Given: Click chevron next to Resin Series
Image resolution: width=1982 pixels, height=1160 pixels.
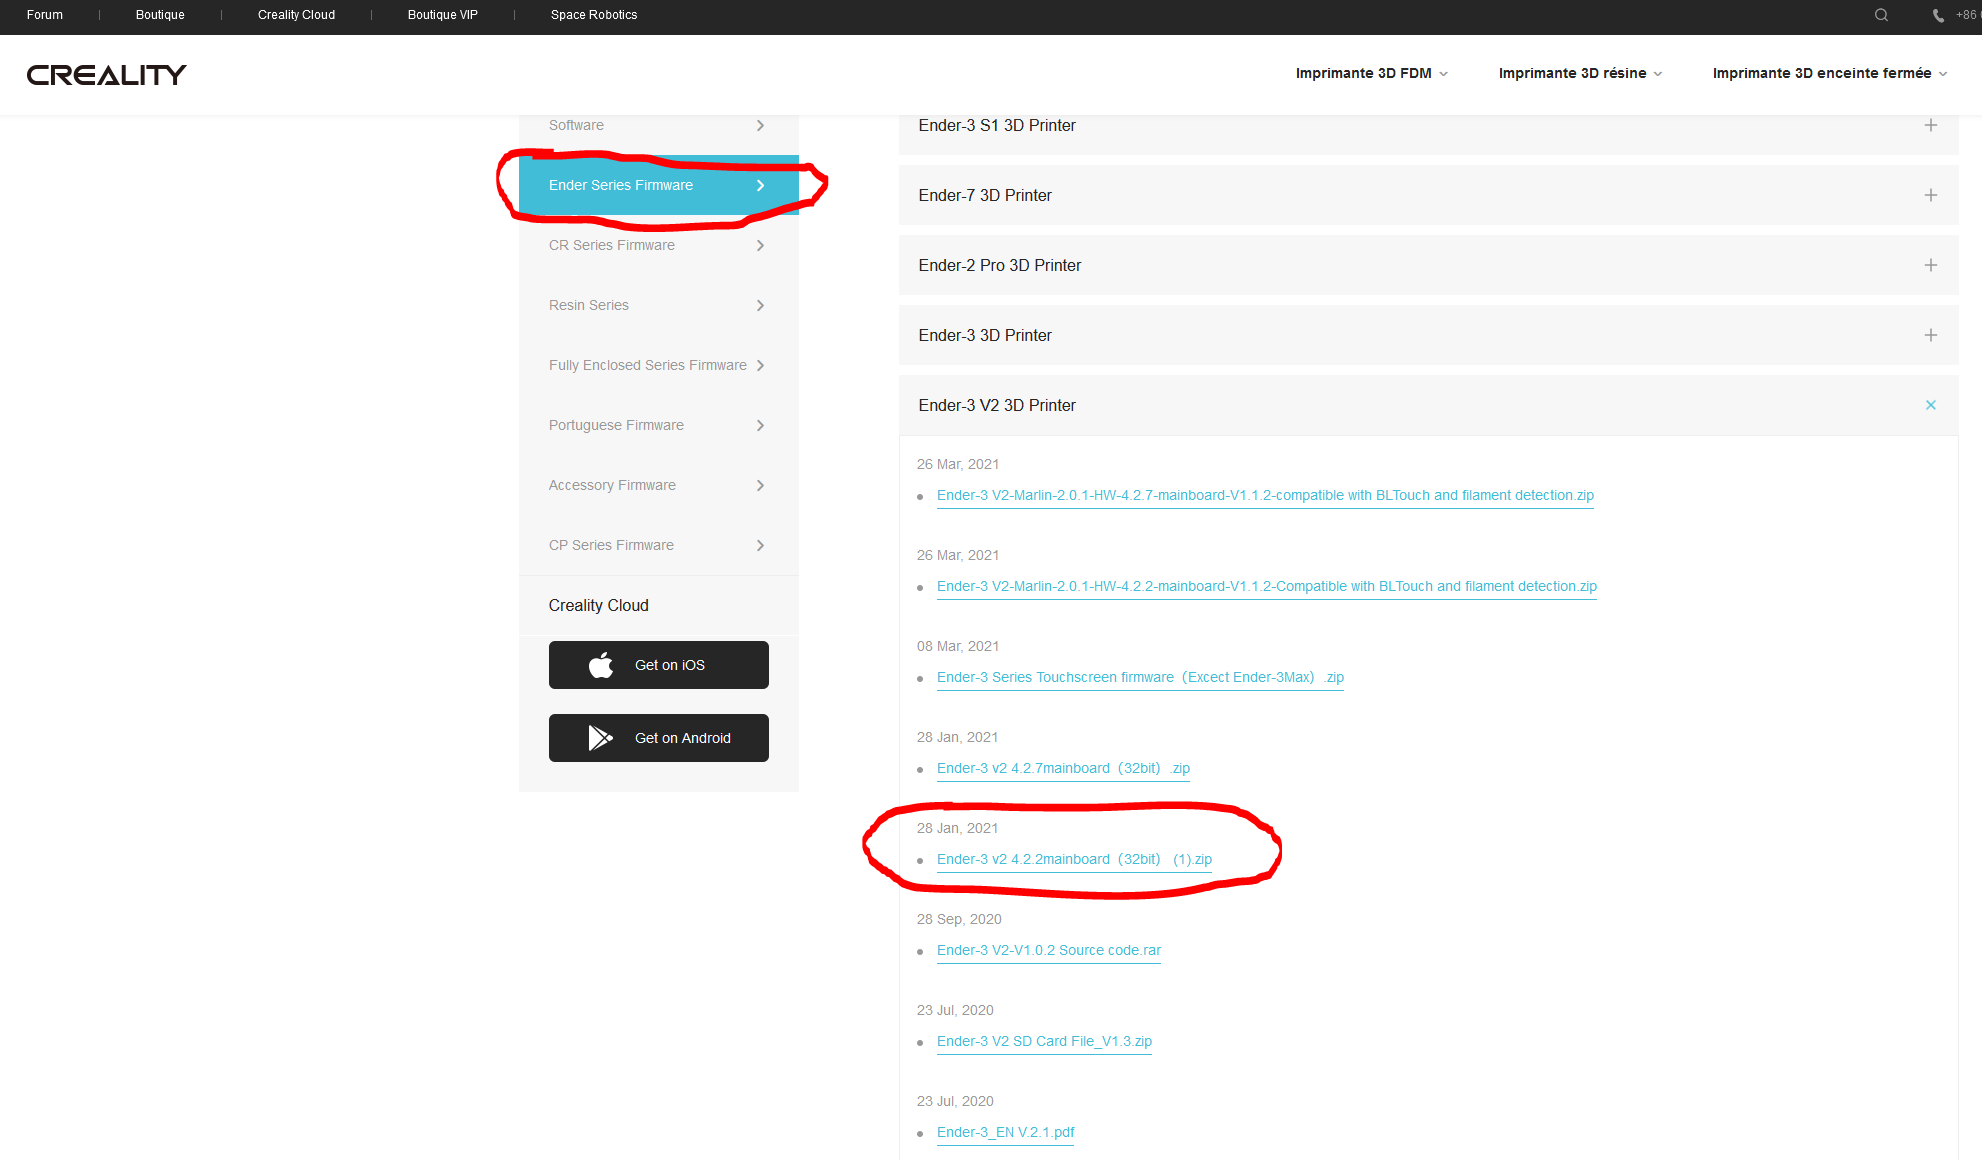Looking at the screenshot, I should [x=760, y=305].
